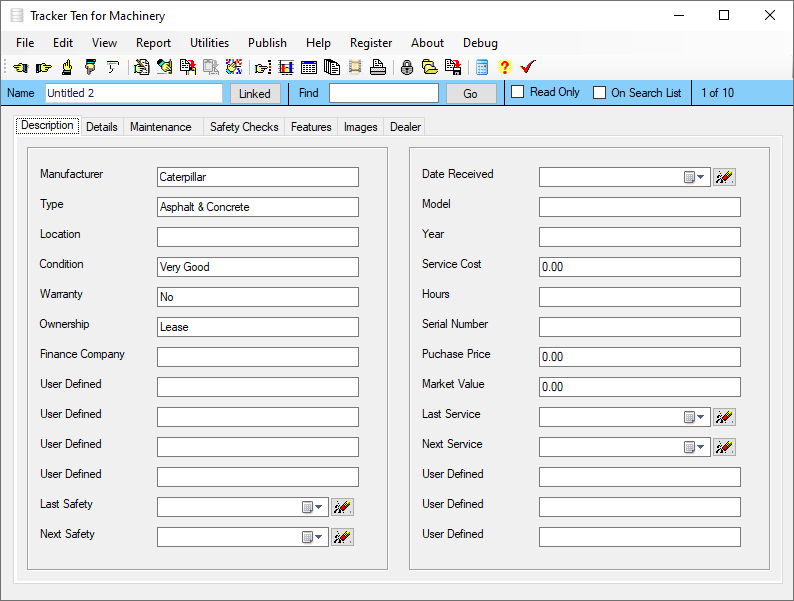Screen dimensions: 794x601
Task: Click the icon button beside Date Received
Action: (724, 177)
